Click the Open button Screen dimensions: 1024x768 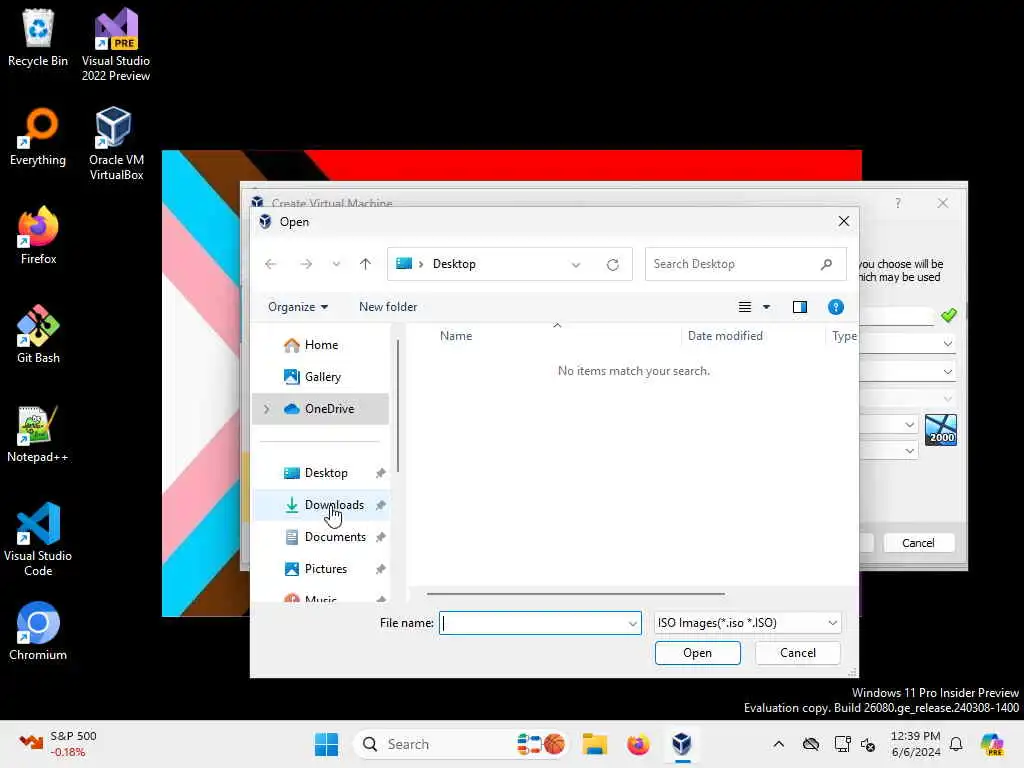pos(697,653)
